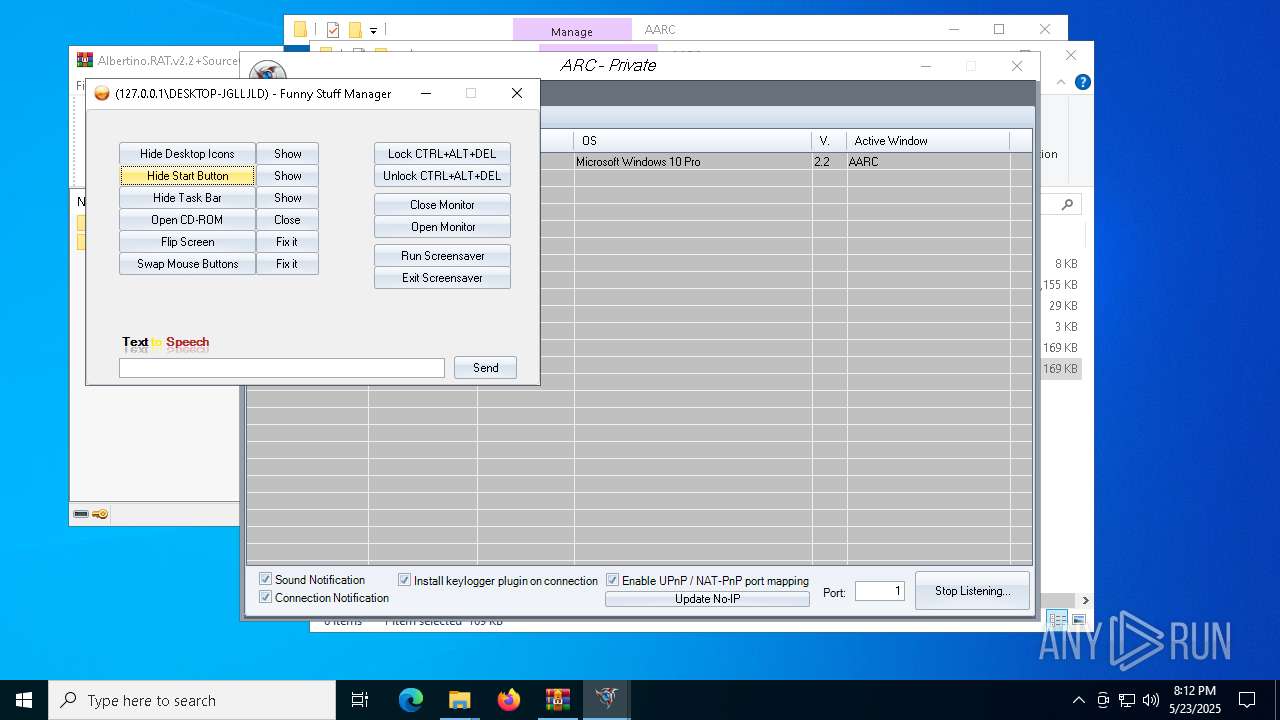Open the Windows Start menu
Screen dimensions: 1280x720
pyautogui.click(x=24, y=700)
